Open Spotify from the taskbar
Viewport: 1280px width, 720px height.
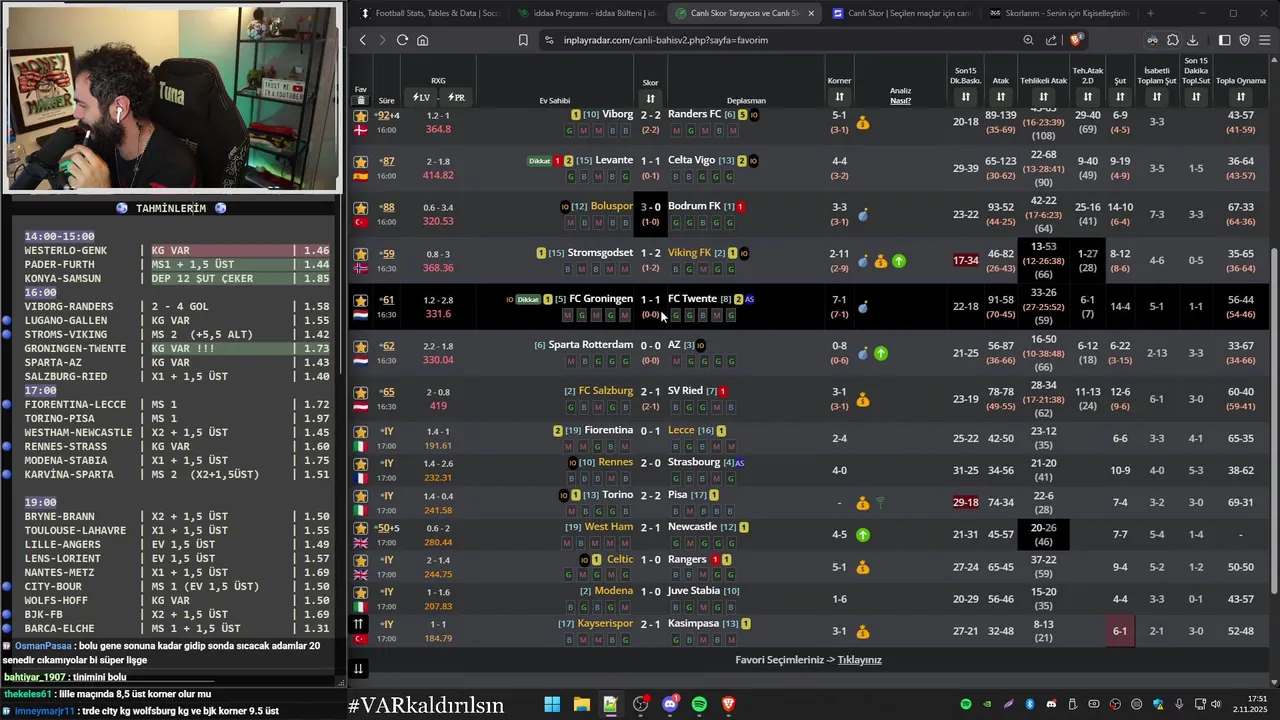pos(699,704)
